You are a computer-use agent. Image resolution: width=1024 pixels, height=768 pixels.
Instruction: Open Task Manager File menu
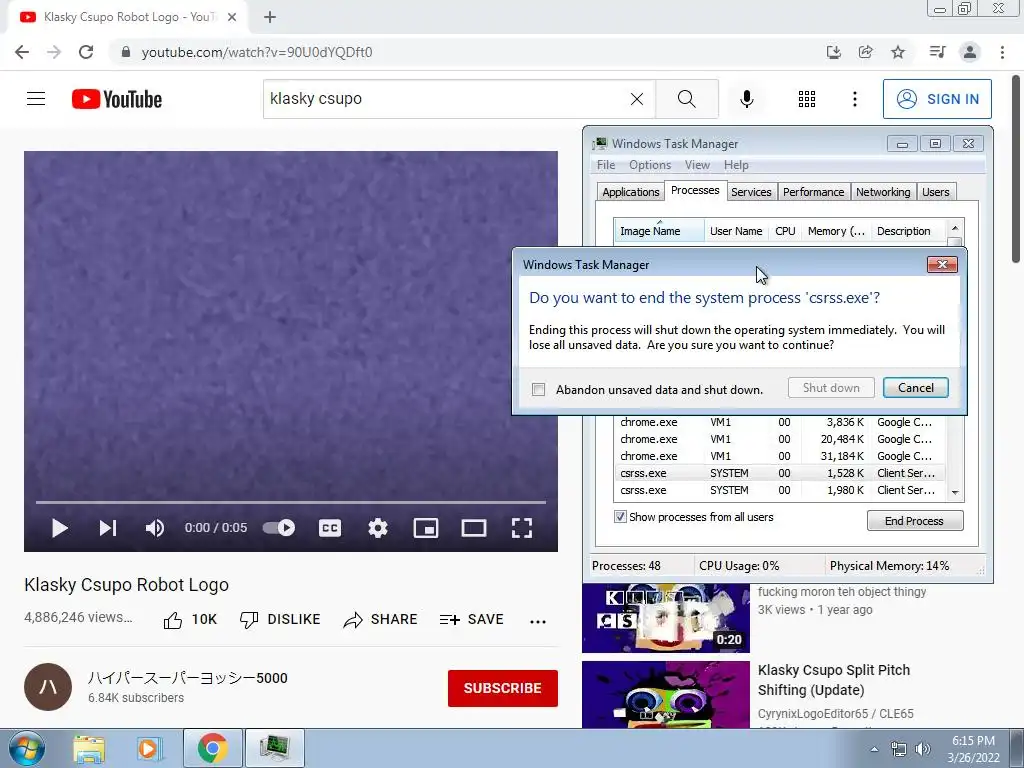pos(605,165)
